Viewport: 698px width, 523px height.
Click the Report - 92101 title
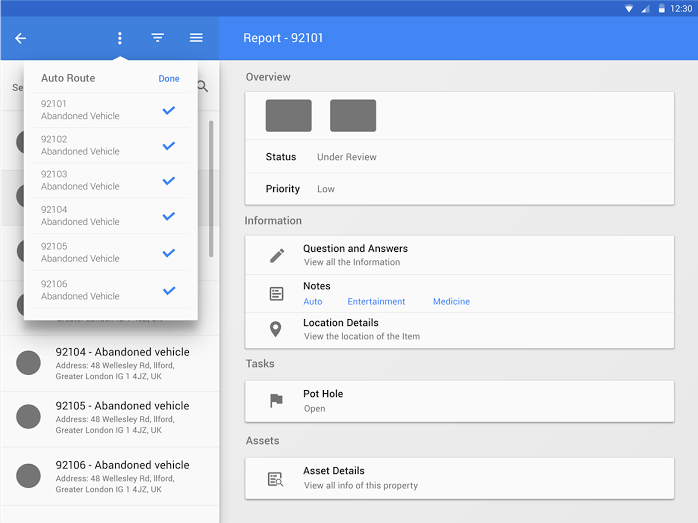click(x=283, y=38)
